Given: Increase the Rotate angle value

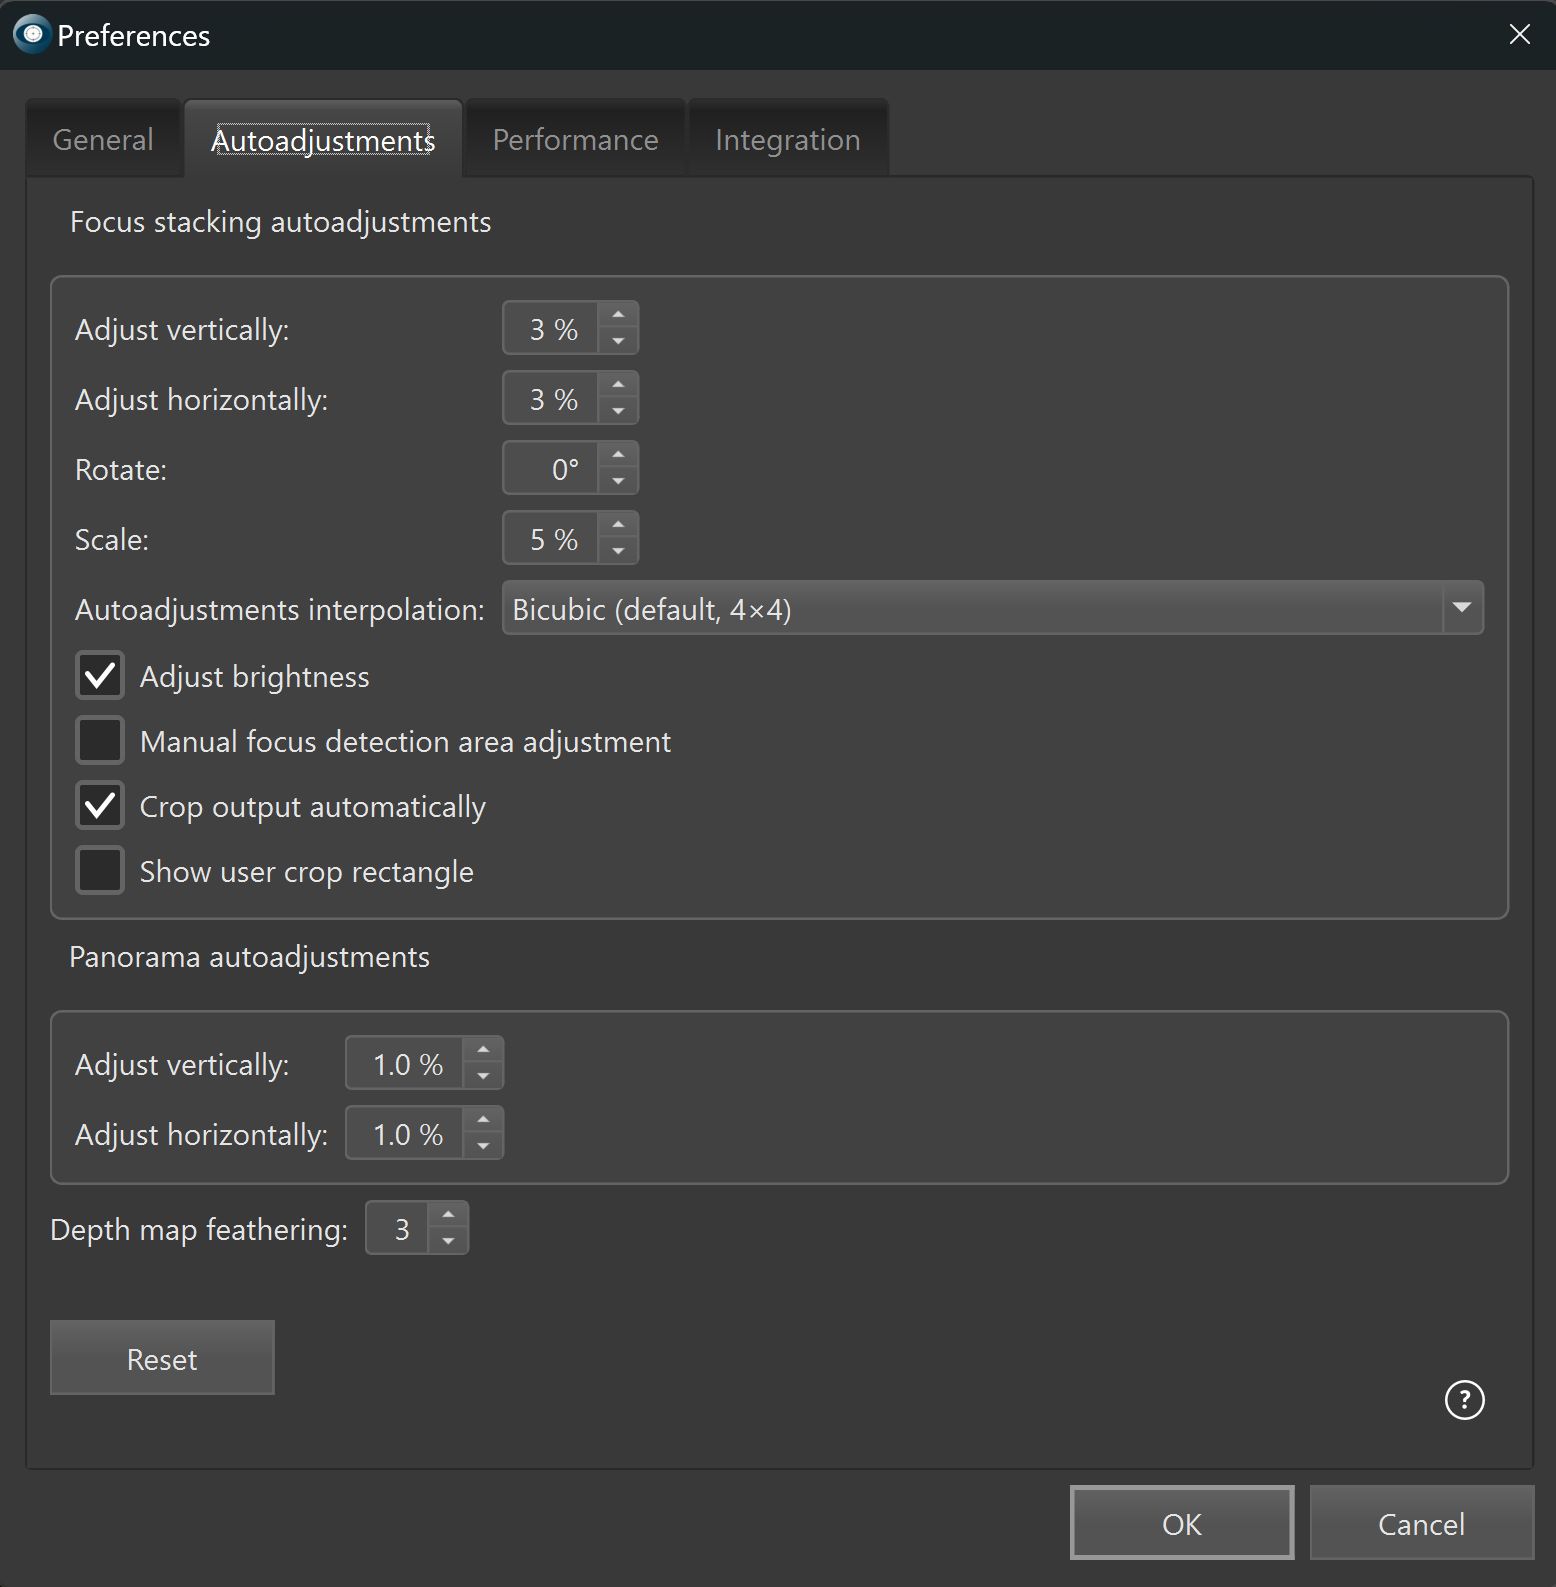Looking at the screenshot, I should [618, 455].
